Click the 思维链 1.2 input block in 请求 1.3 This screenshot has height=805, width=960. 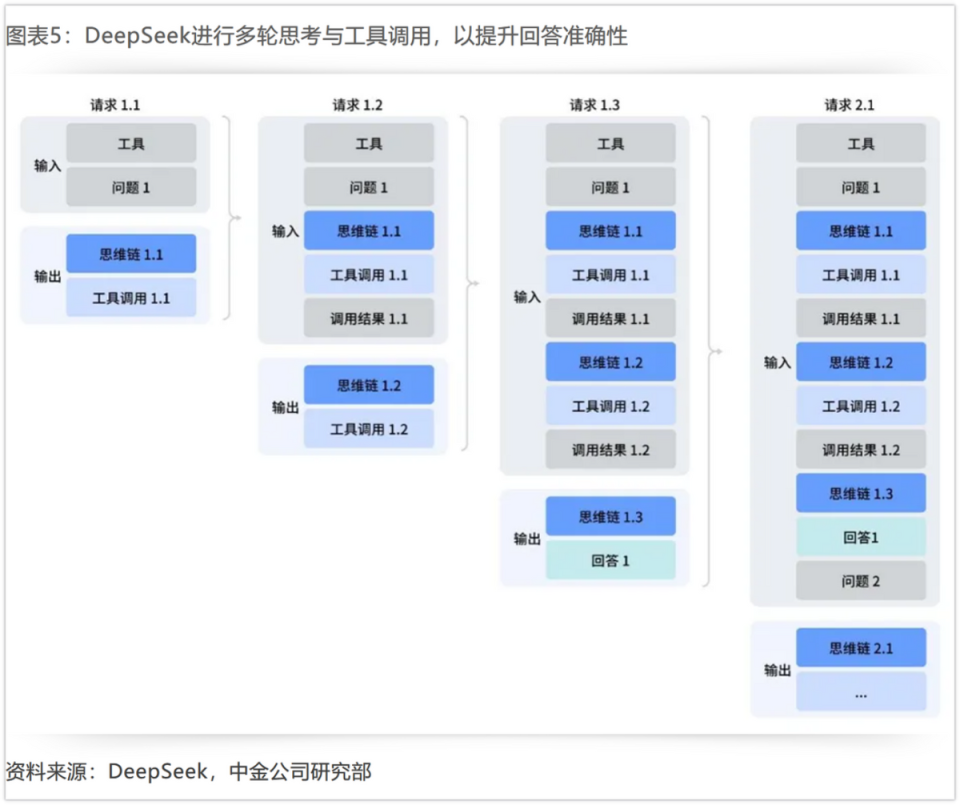click(x=611, y=362)
